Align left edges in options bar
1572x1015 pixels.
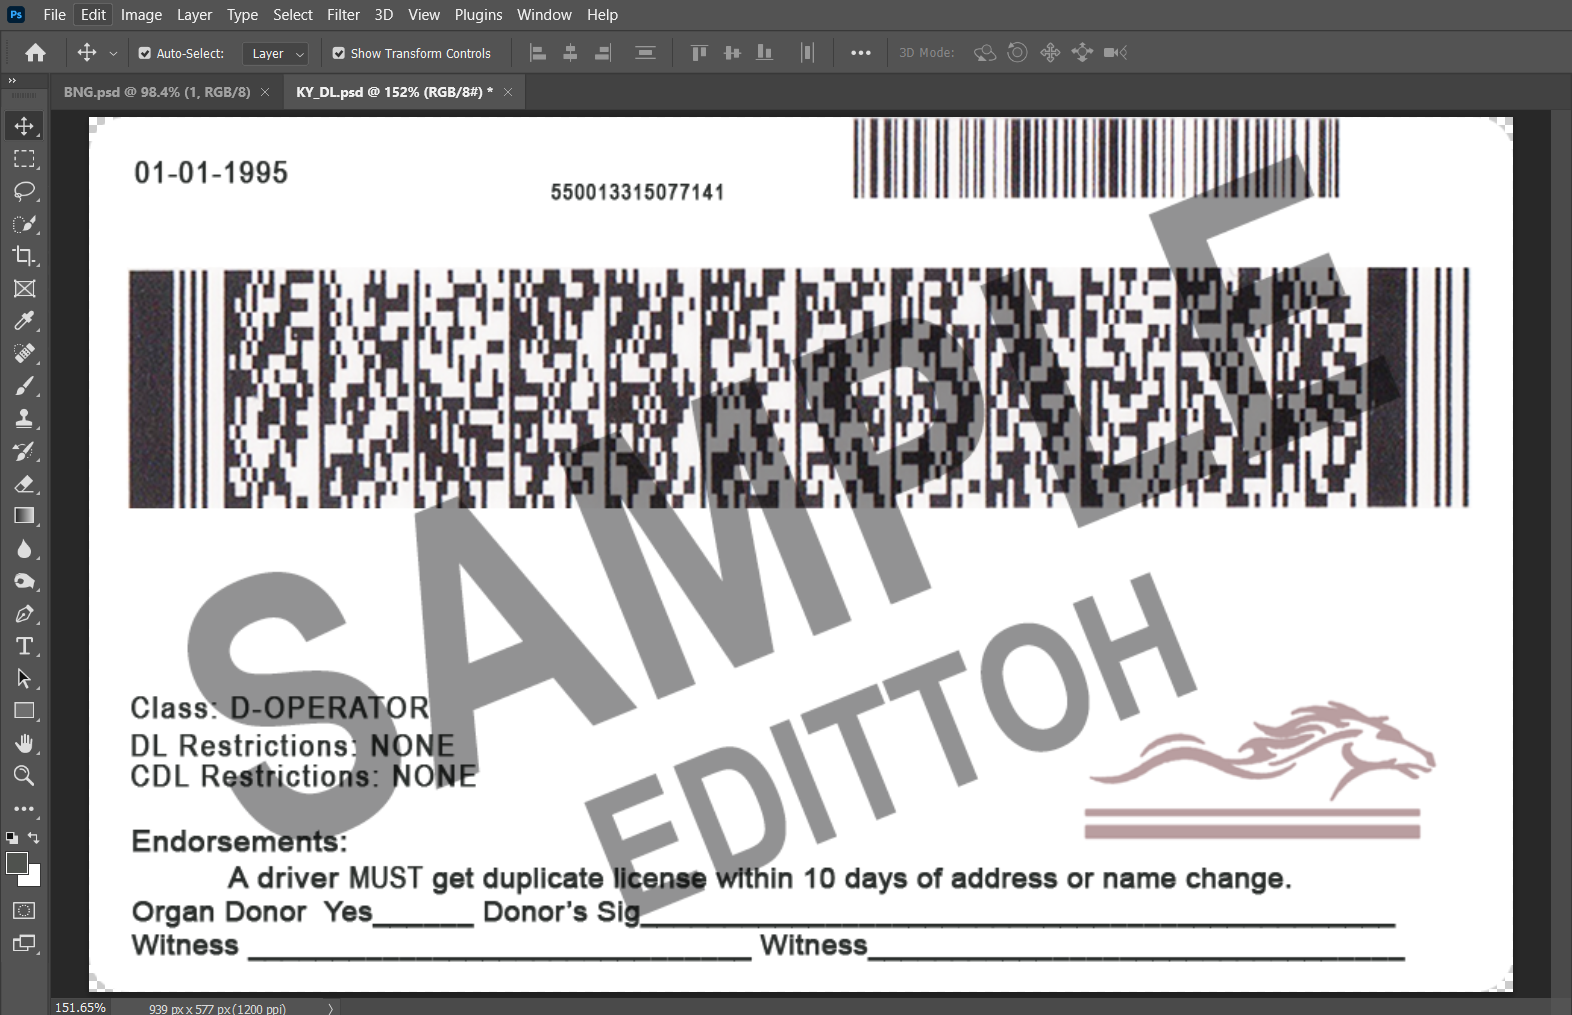(538, 53)
